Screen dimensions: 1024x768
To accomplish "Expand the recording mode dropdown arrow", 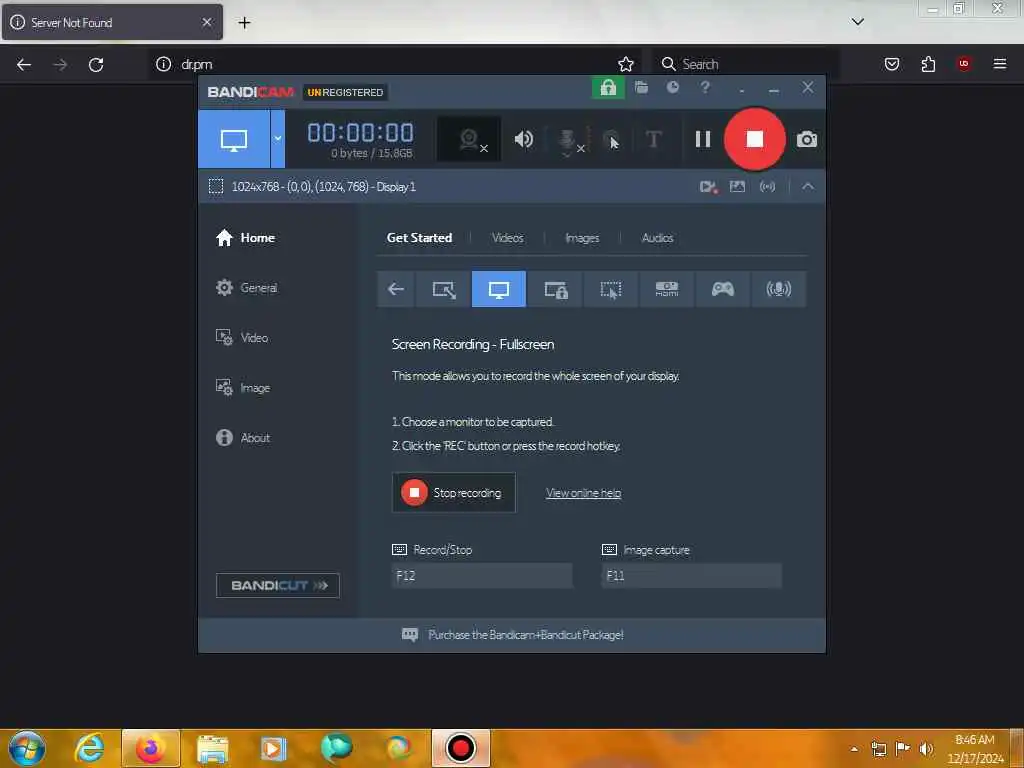I will (x=278, y=139).
